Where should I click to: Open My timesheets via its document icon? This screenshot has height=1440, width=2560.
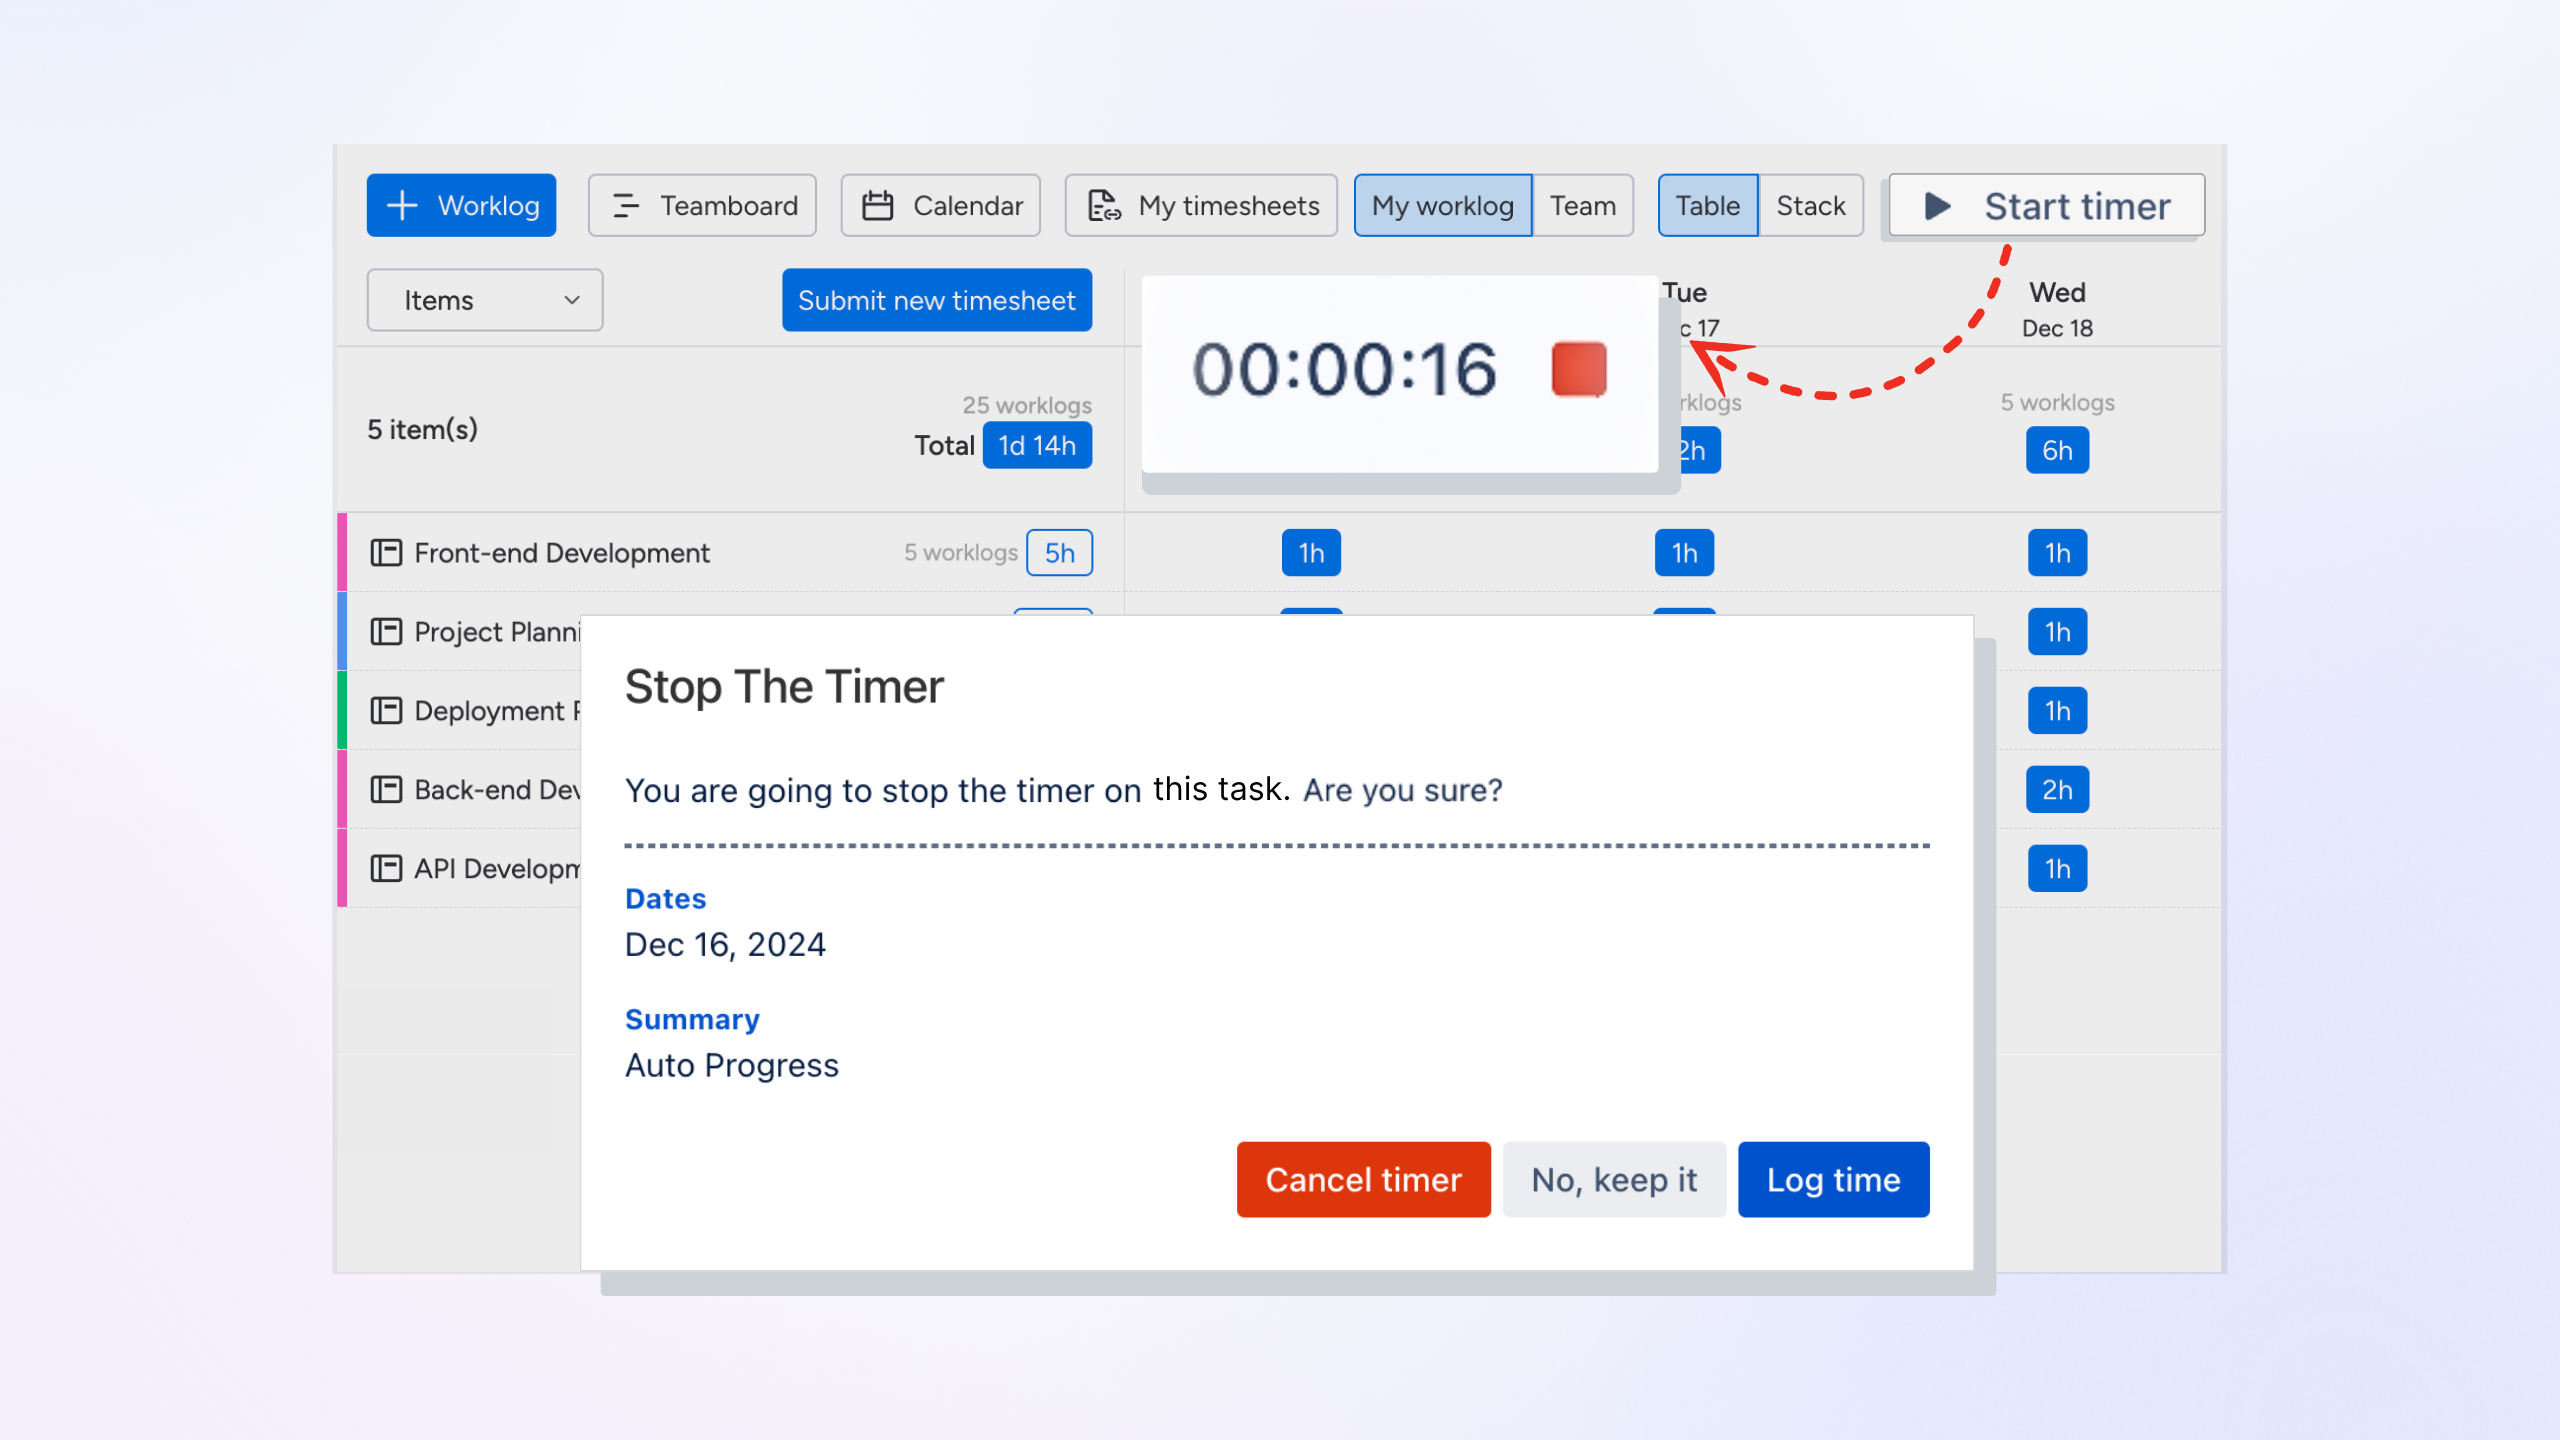[x=1103, y=205]
